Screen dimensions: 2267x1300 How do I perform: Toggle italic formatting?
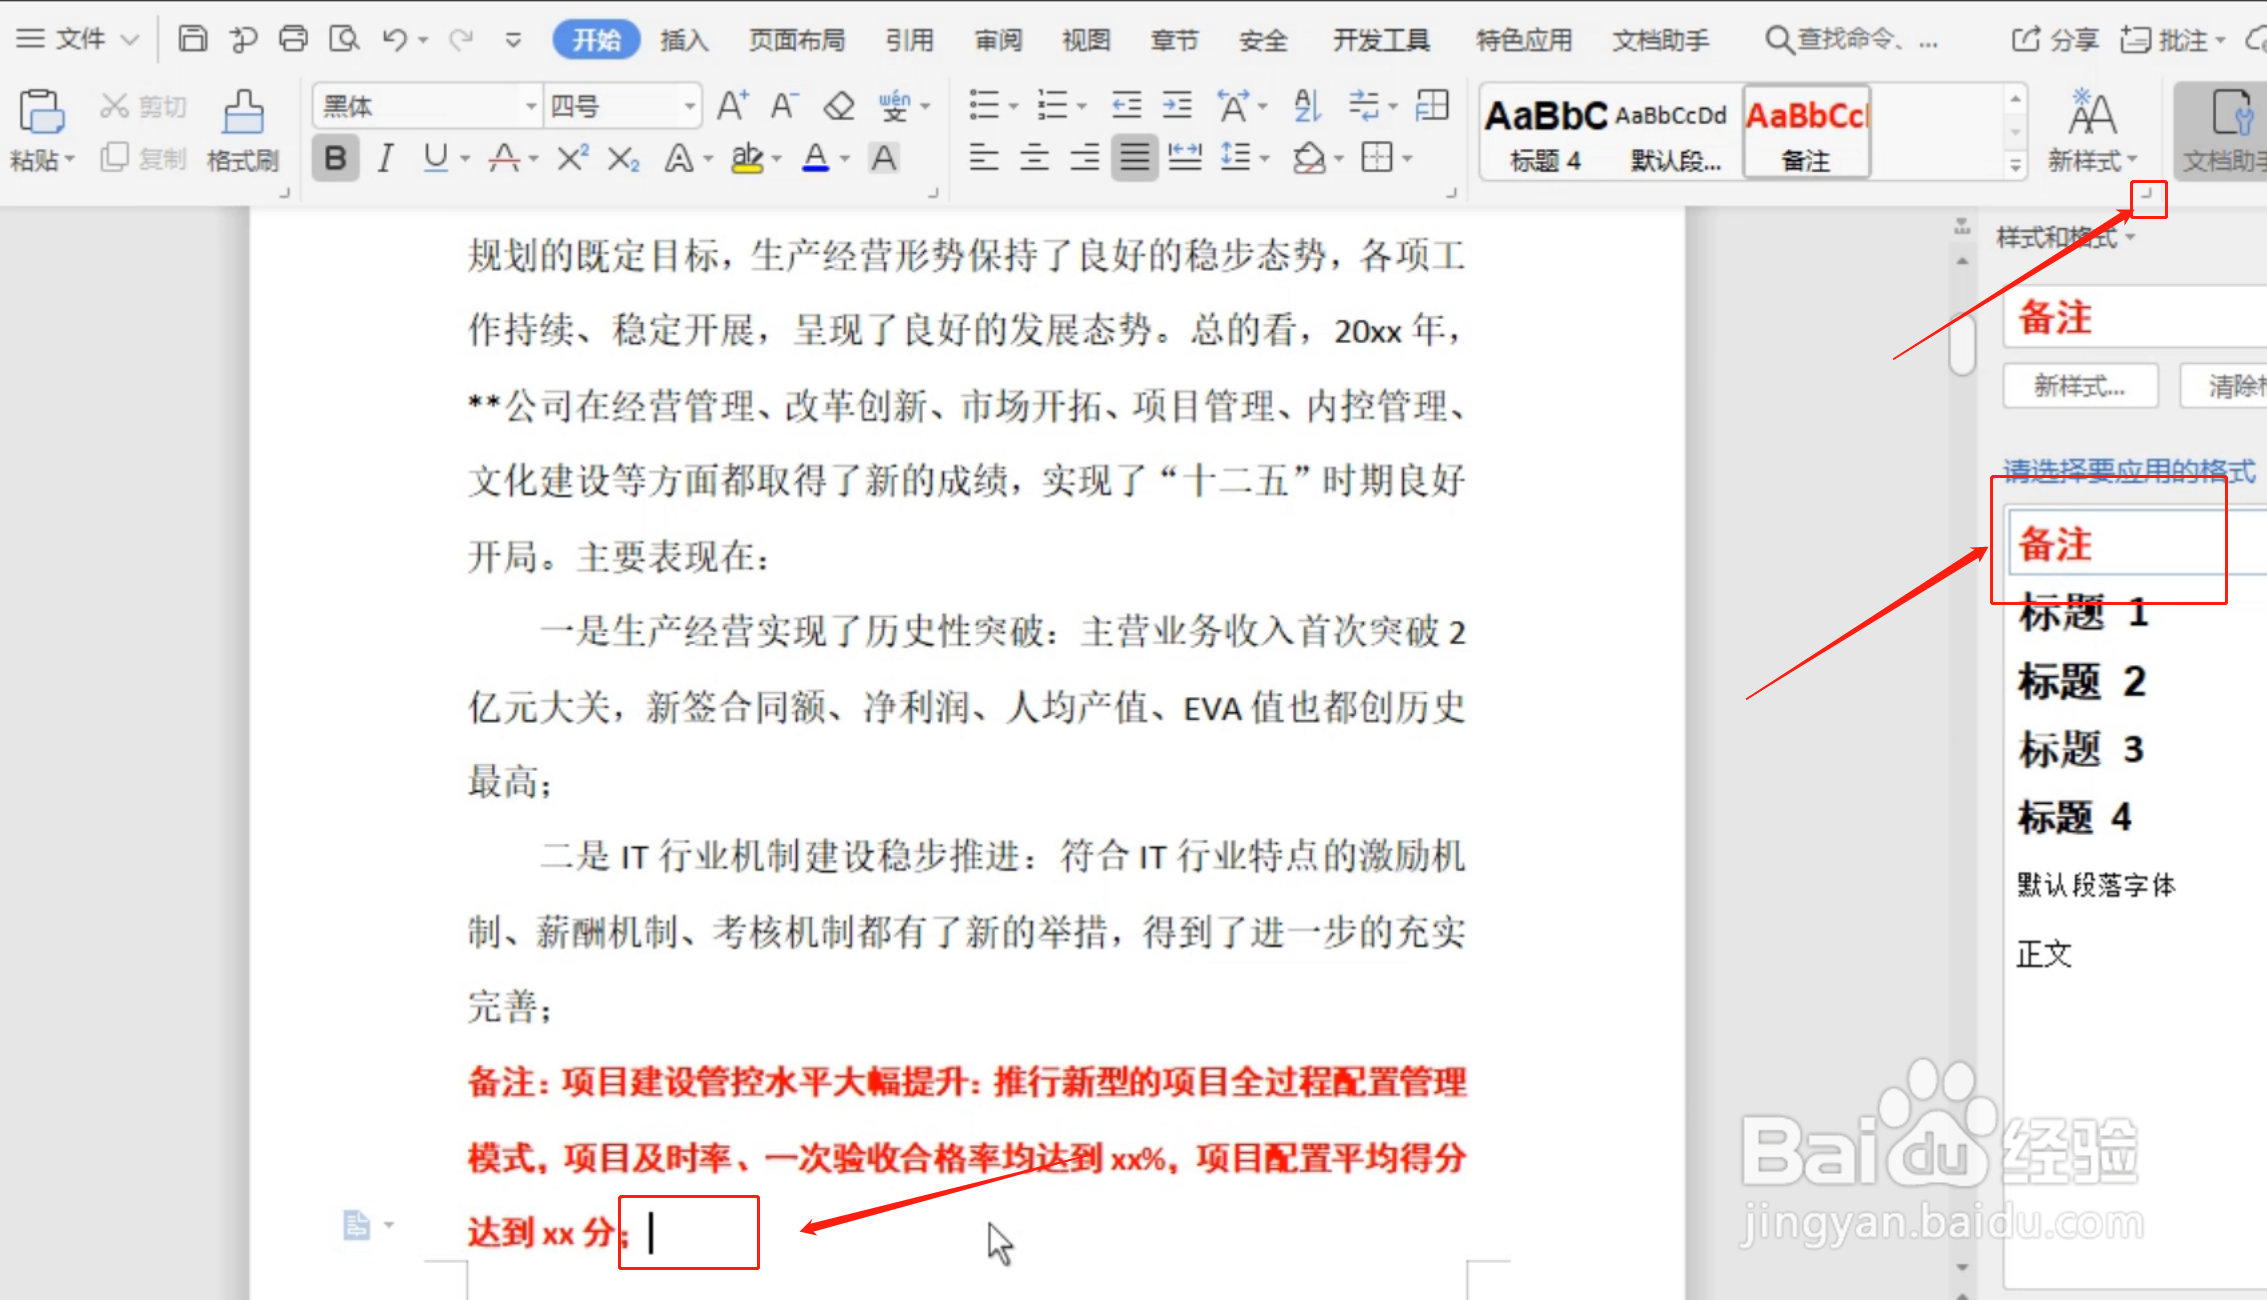(384, 157)
